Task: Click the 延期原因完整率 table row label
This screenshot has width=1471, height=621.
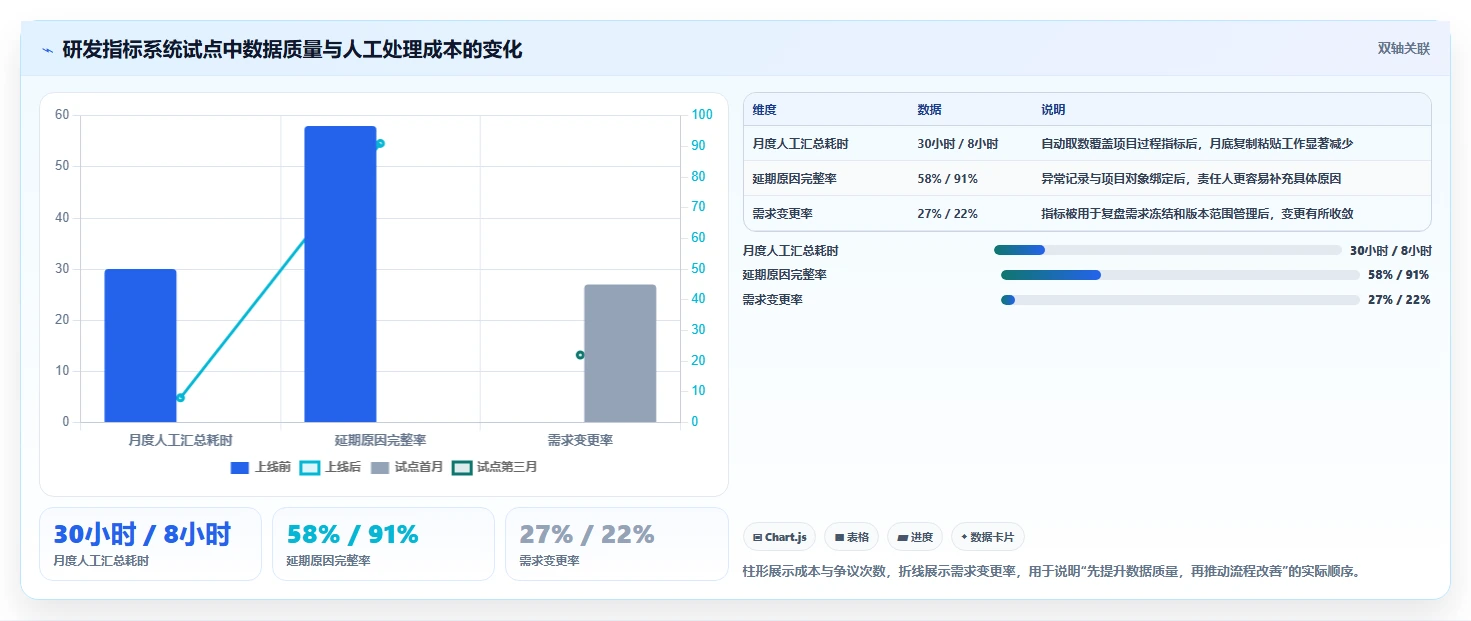Action: (794, 179)
